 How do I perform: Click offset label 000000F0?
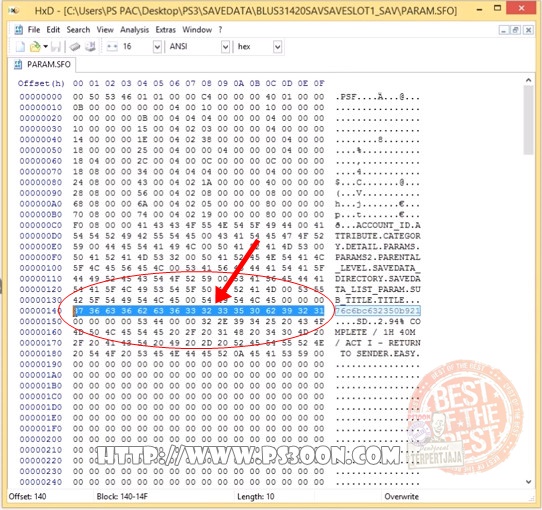click(x=40, y=258)
